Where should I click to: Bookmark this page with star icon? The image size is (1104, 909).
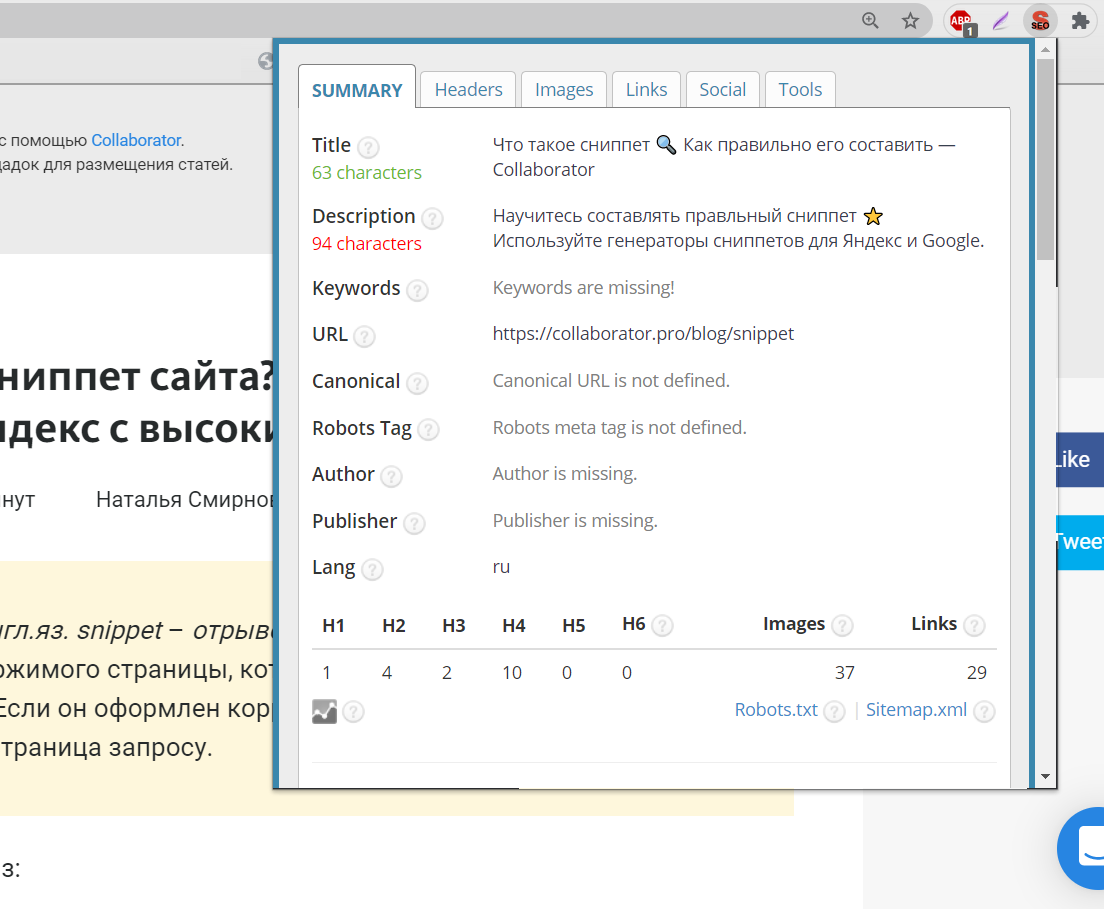pos(910,21)
